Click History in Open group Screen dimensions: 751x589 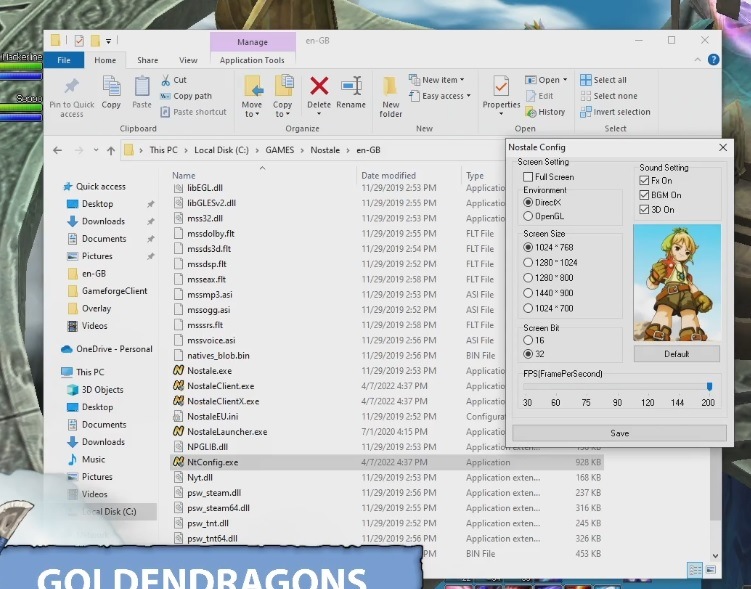[x=546, y=112]
